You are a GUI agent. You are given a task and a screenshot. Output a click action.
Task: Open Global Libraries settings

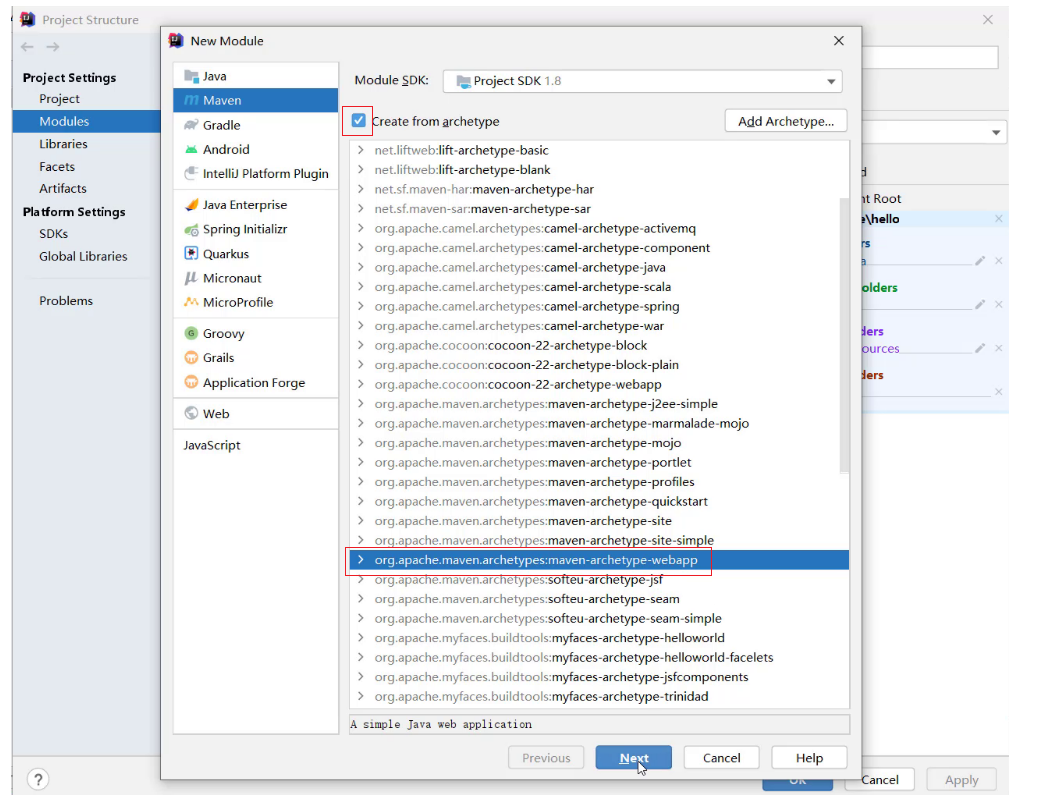[x=83, y=256]
